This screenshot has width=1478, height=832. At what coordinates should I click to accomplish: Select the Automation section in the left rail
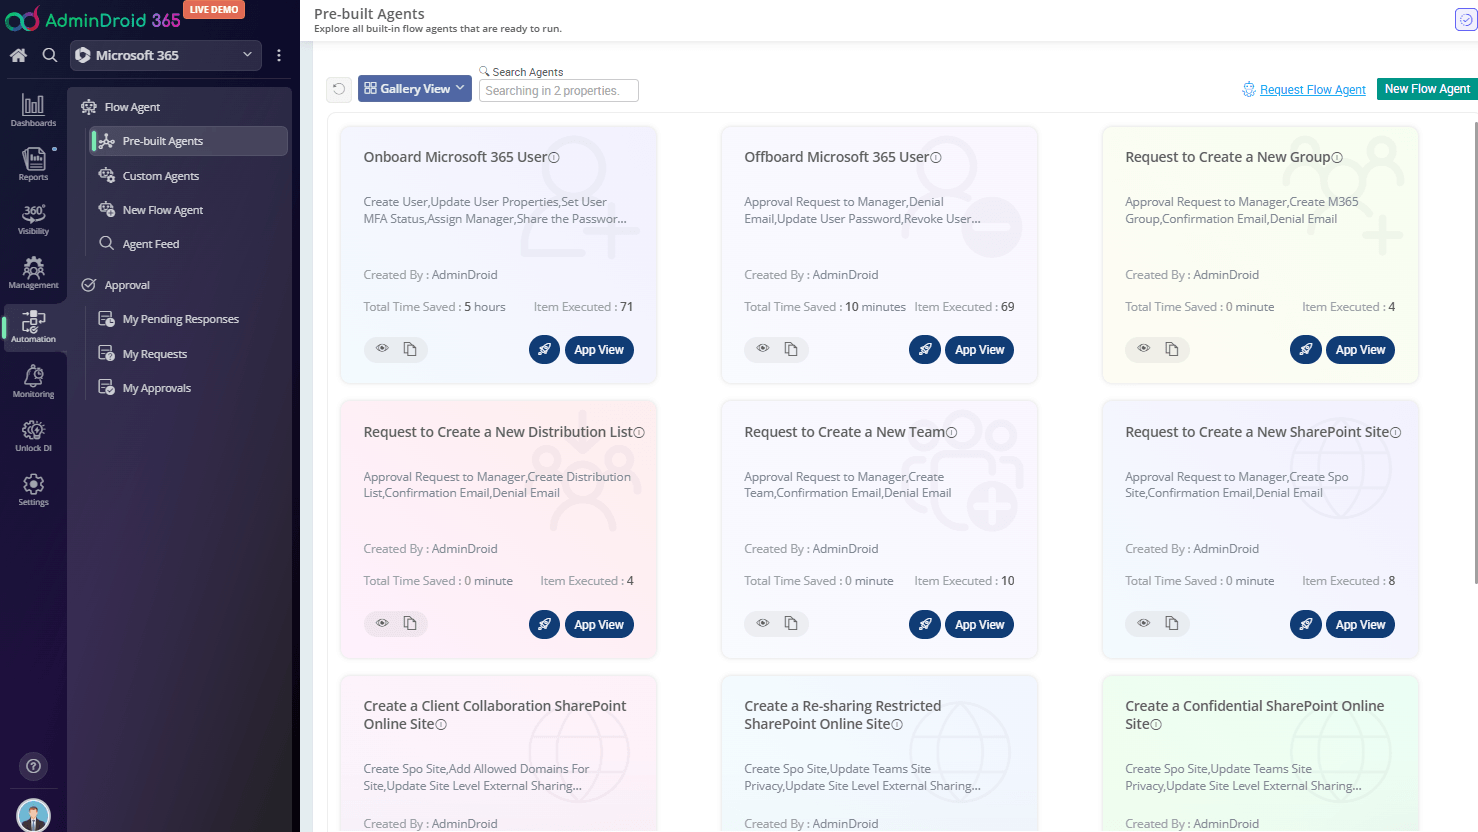coord(33,326)
